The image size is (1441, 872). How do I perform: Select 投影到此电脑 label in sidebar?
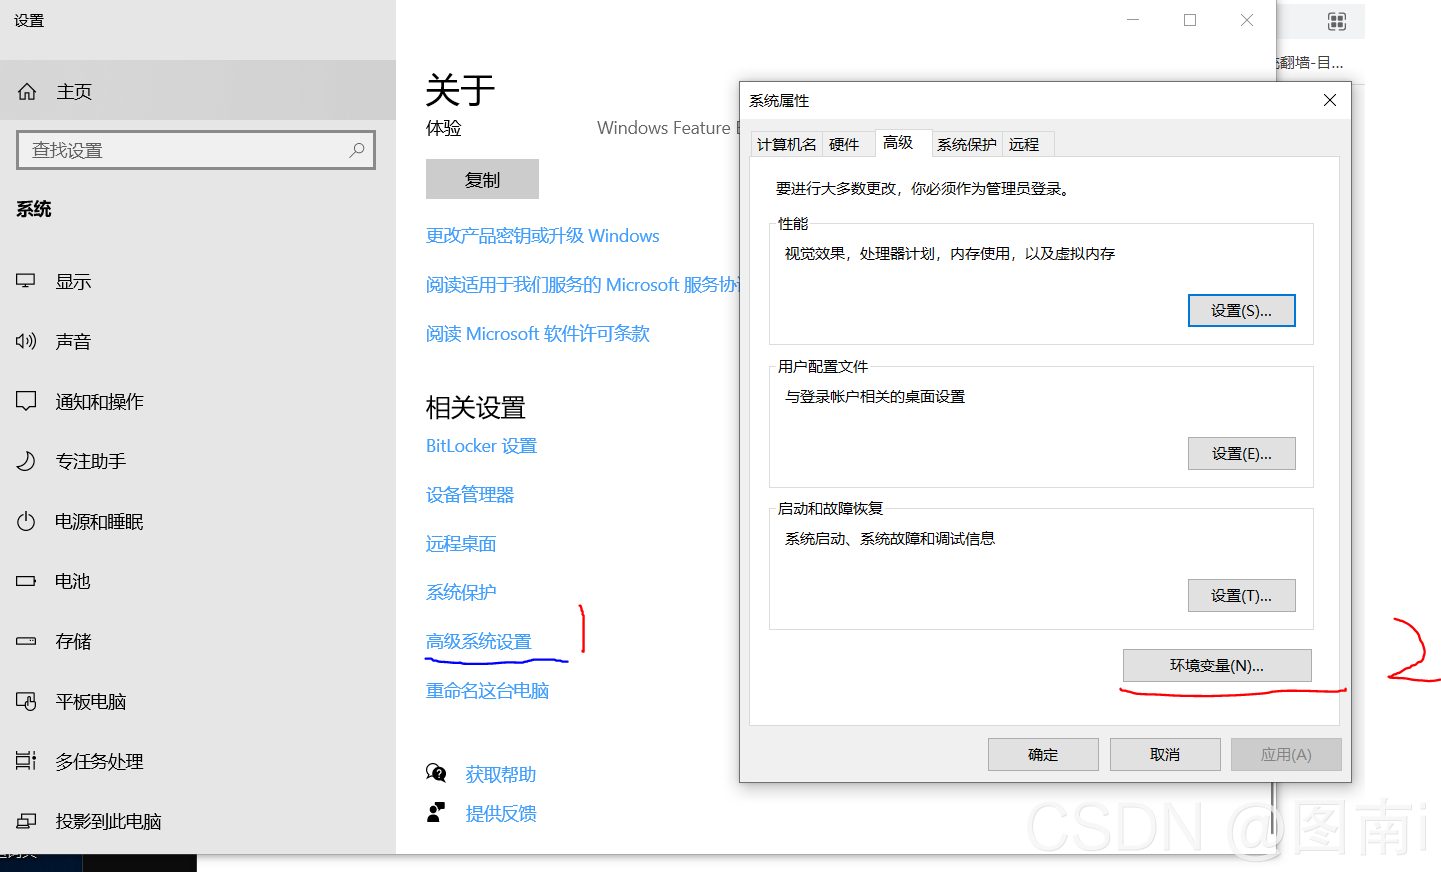(x=108, y=822)
